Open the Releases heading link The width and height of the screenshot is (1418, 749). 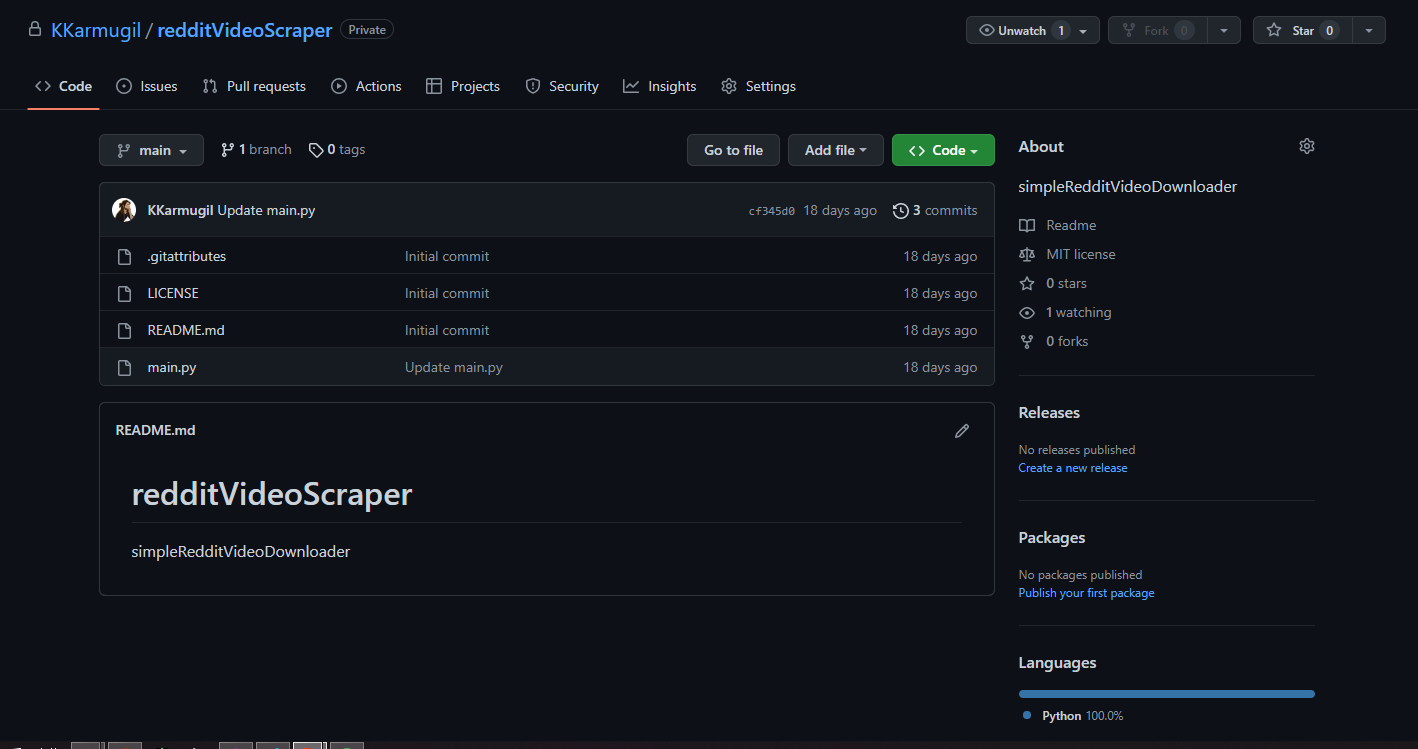click(x=1049, y=413)
